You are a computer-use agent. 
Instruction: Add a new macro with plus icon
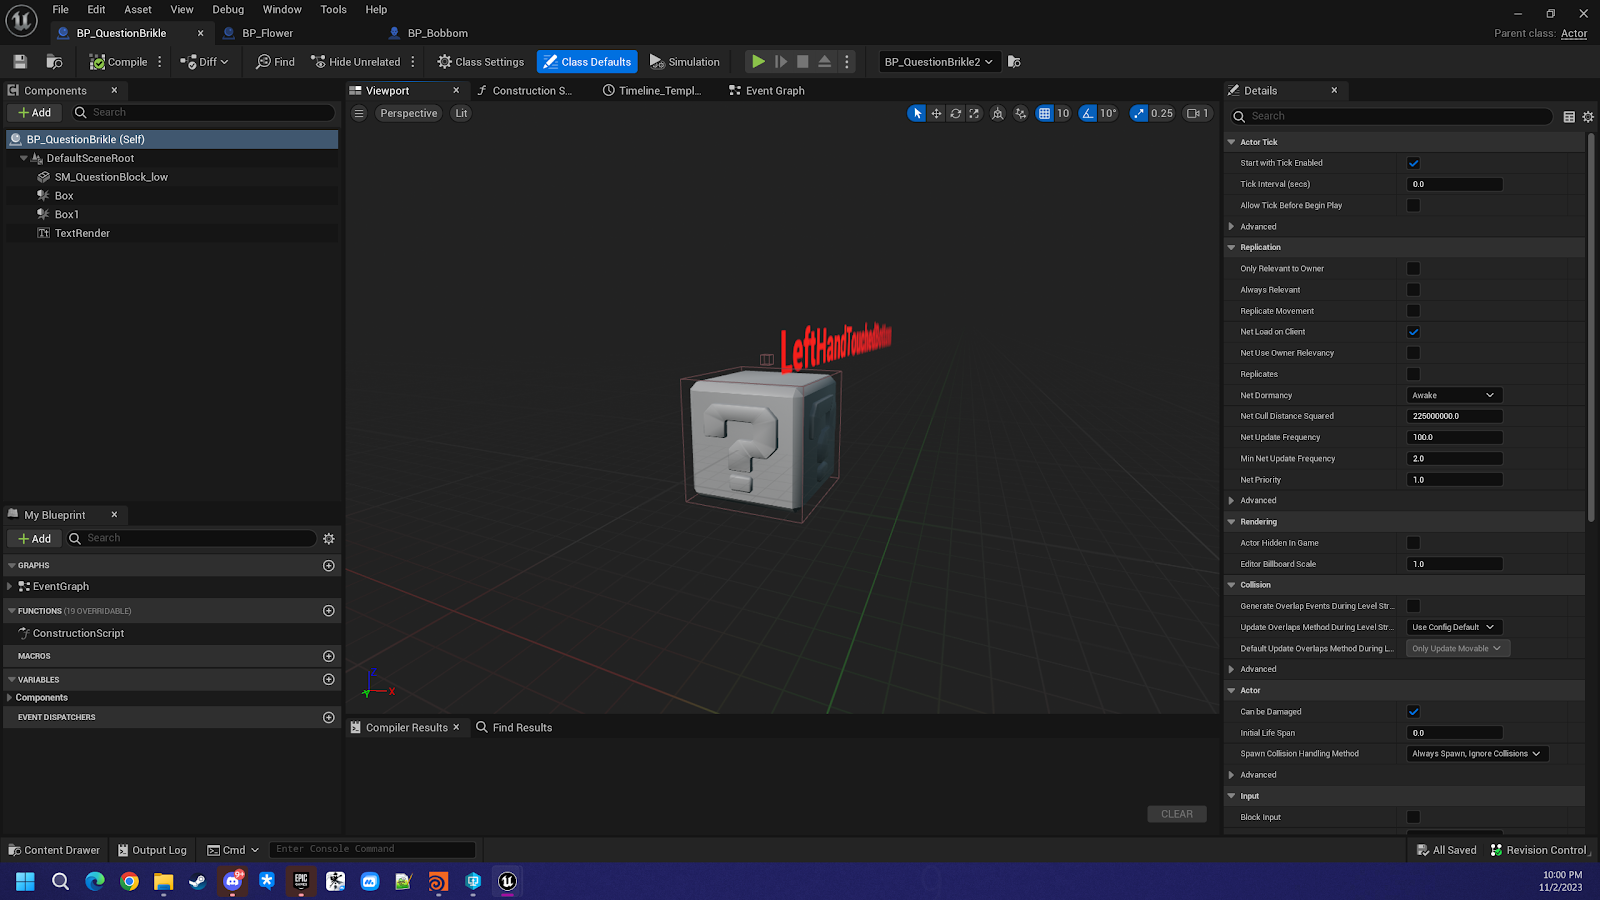[328, 656]
